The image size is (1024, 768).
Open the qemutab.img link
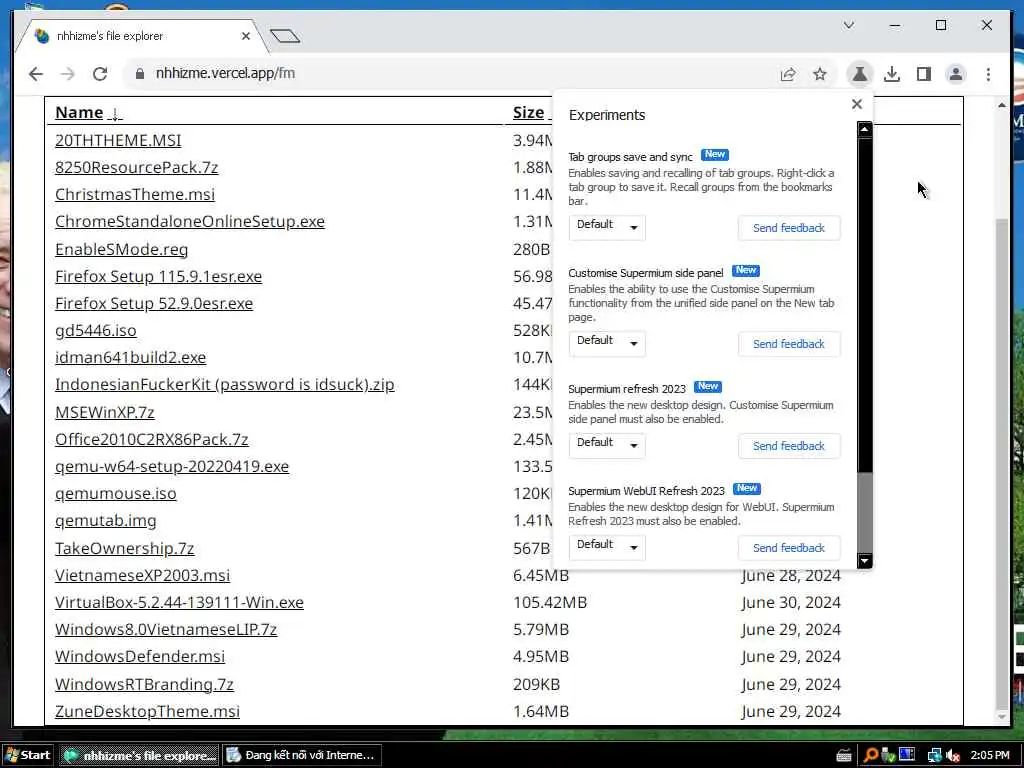[105, 520]
